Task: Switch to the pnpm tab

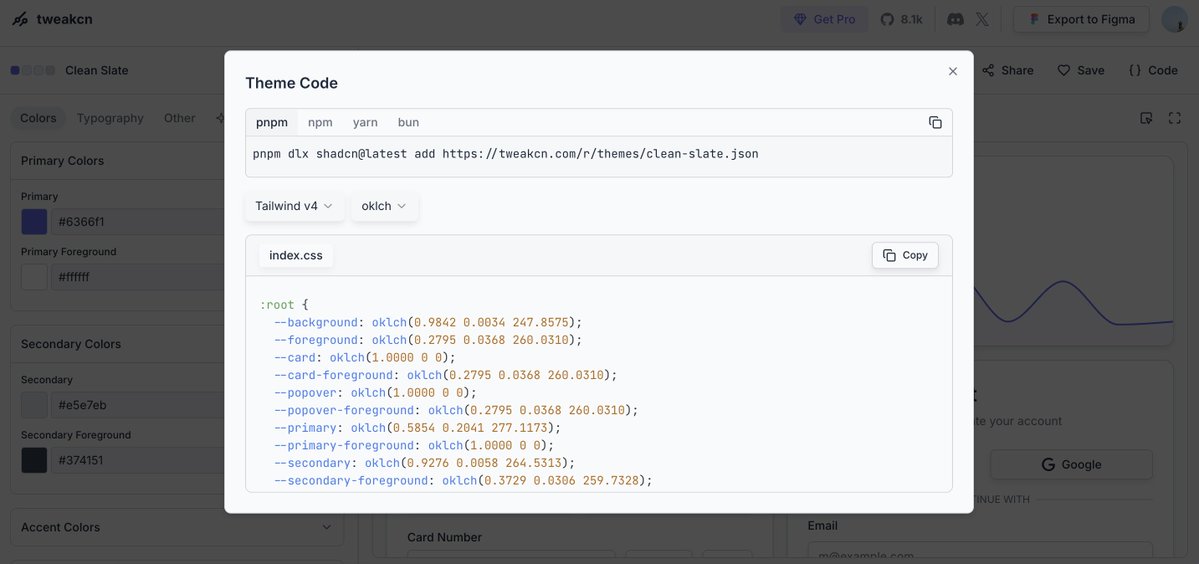Action: (272, 122)
